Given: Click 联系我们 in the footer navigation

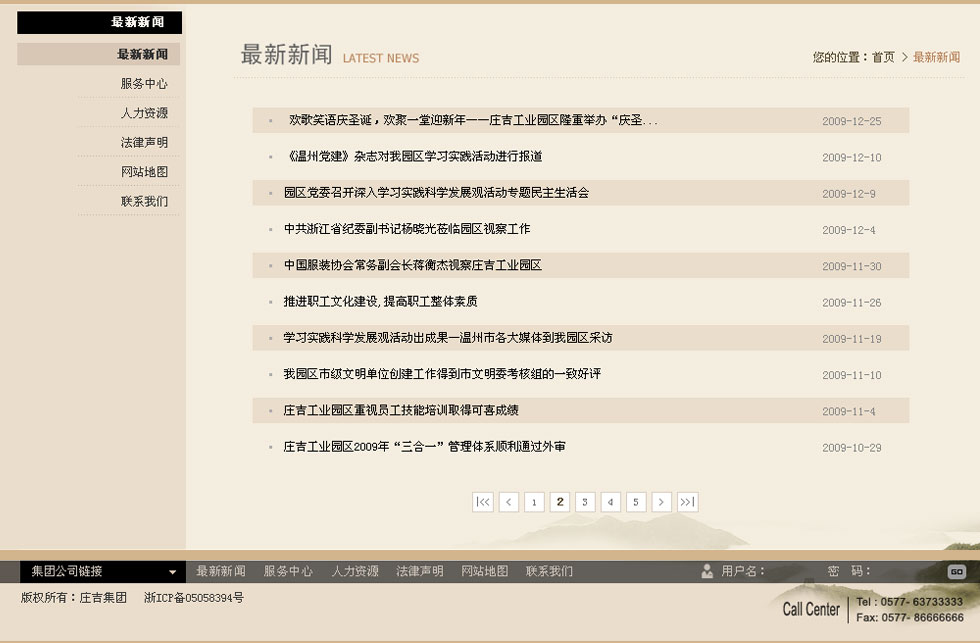Looking at the screenshot, I should tap(549, 571).
